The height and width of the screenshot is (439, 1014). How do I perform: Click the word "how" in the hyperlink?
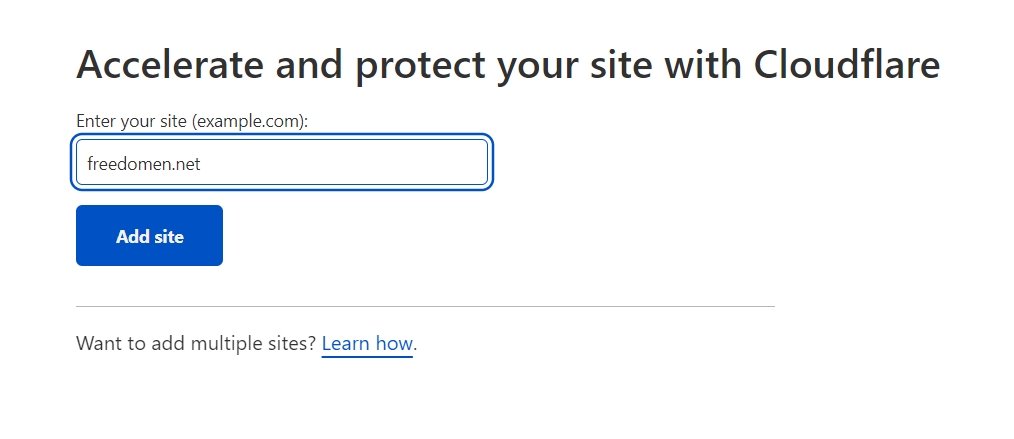[x=395, y=344]
